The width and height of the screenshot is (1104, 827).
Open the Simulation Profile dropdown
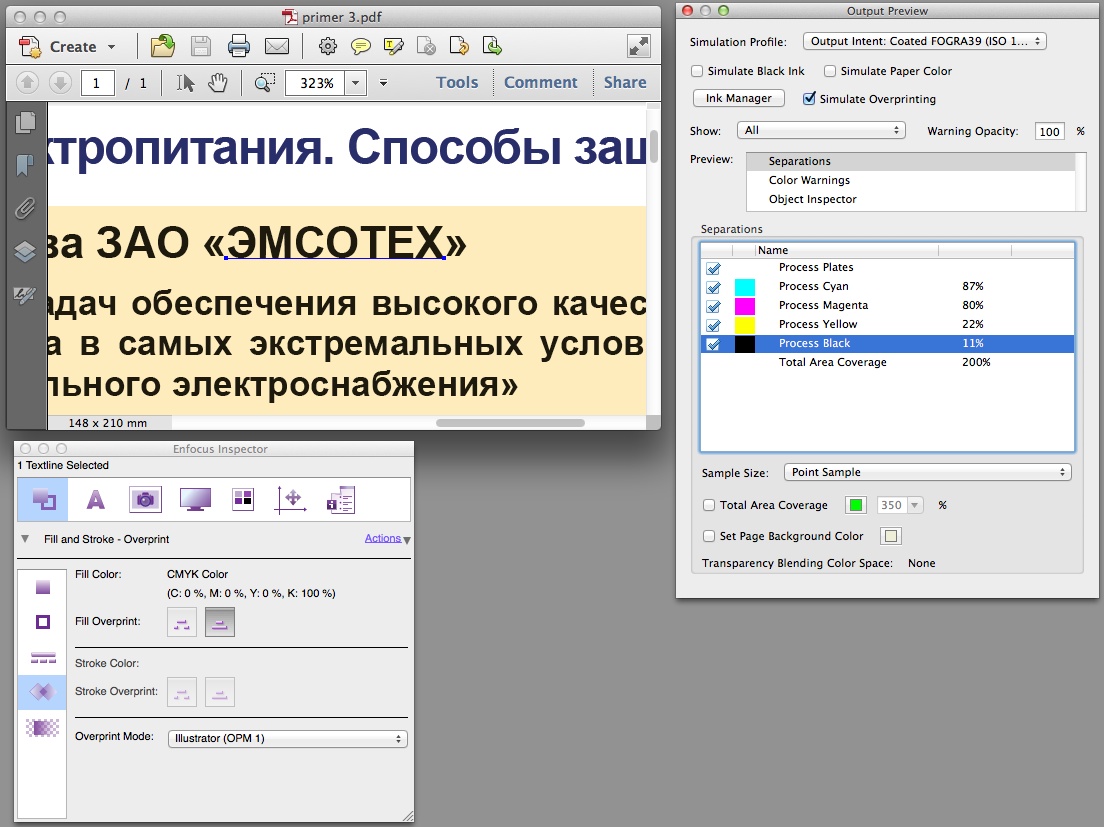[924, 42]
